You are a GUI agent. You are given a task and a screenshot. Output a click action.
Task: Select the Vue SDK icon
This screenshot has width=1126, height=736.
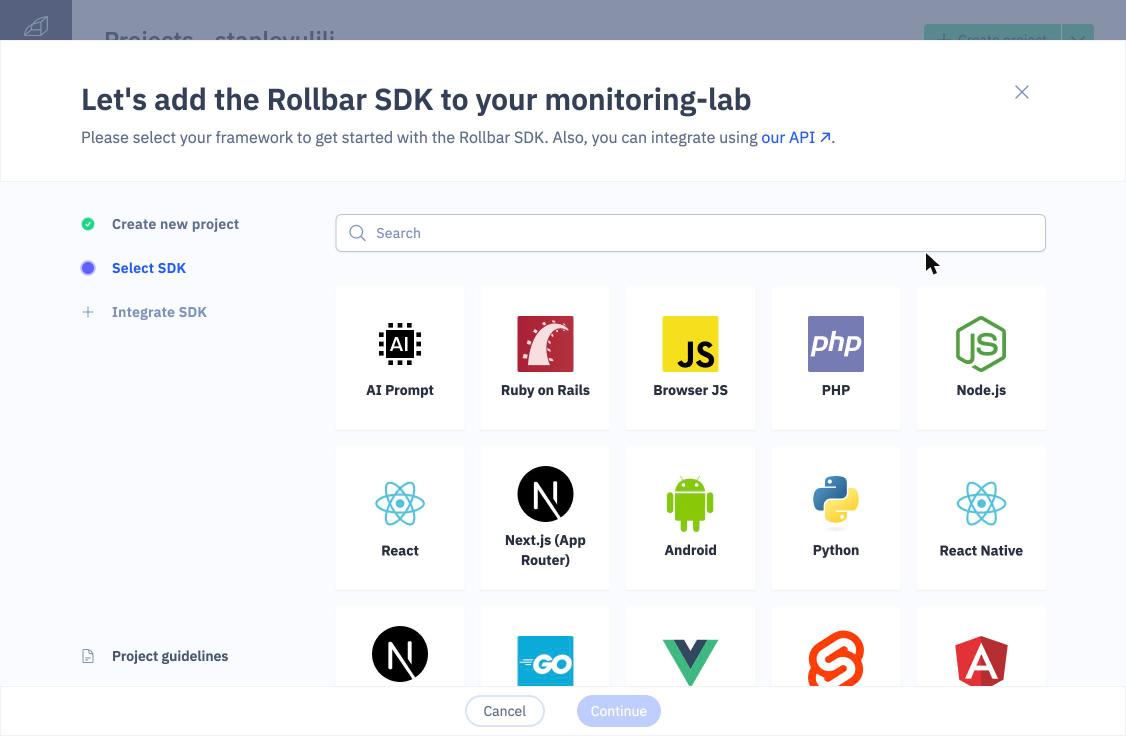tap(690, 662)
